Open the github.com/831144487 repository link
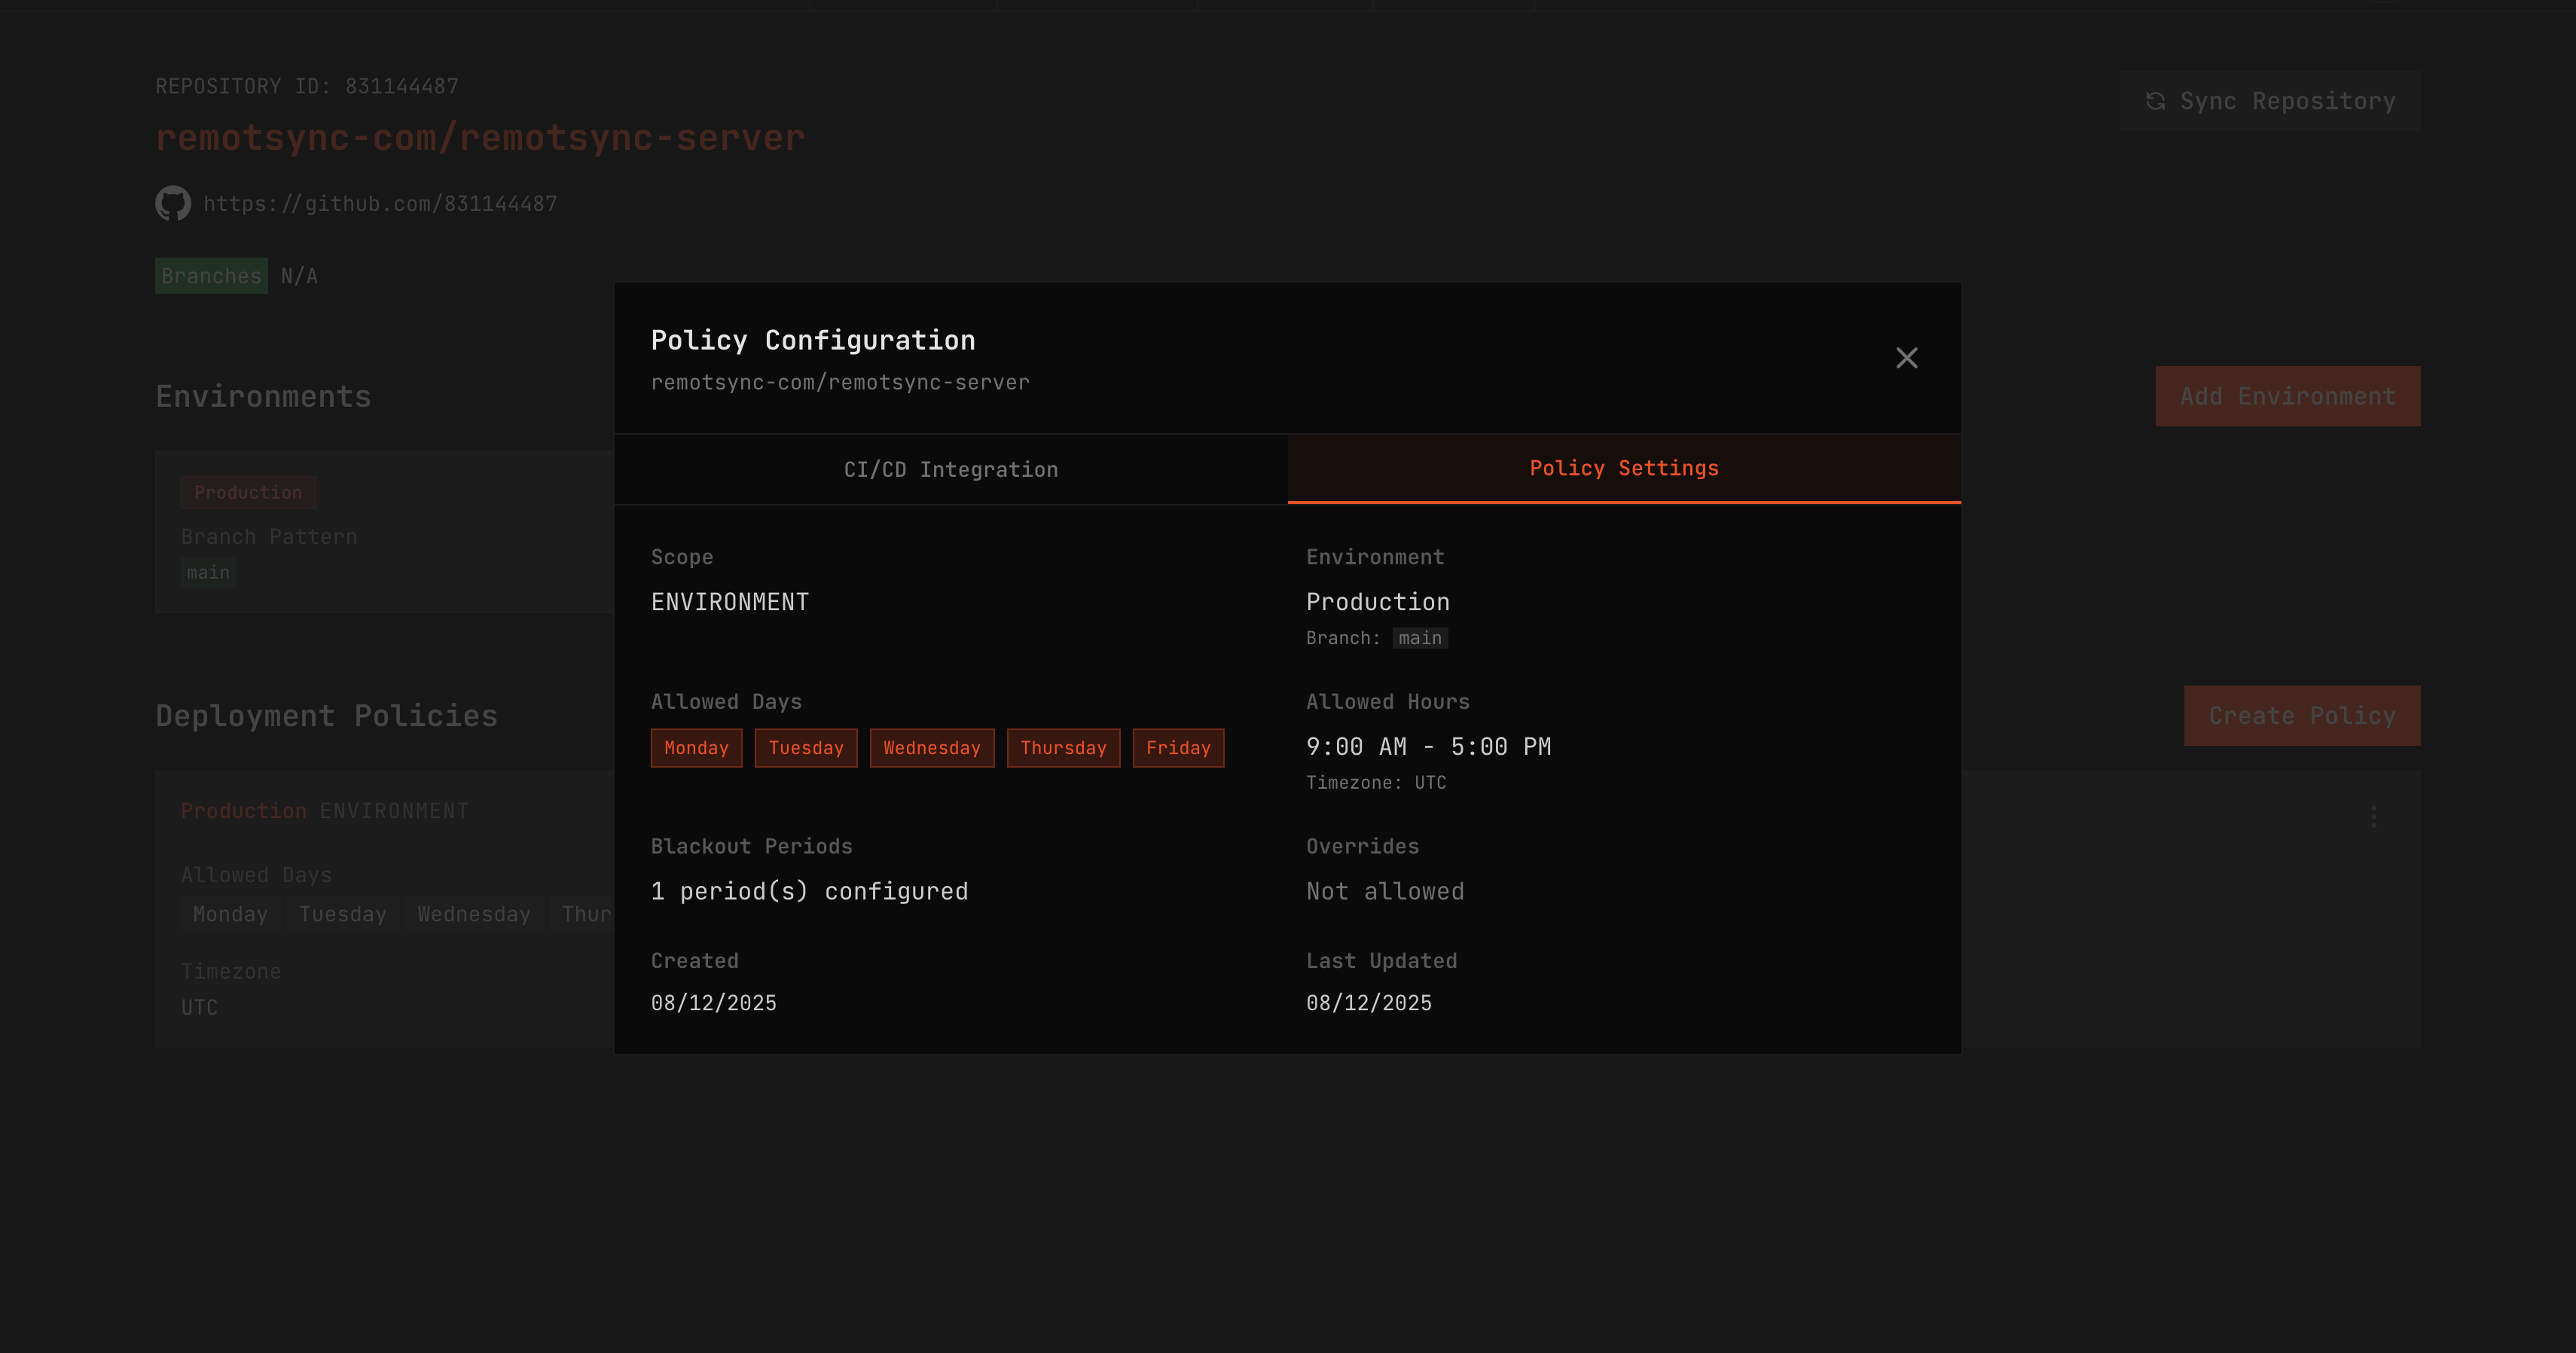The image size is (2576, 1353). [380, 204]
